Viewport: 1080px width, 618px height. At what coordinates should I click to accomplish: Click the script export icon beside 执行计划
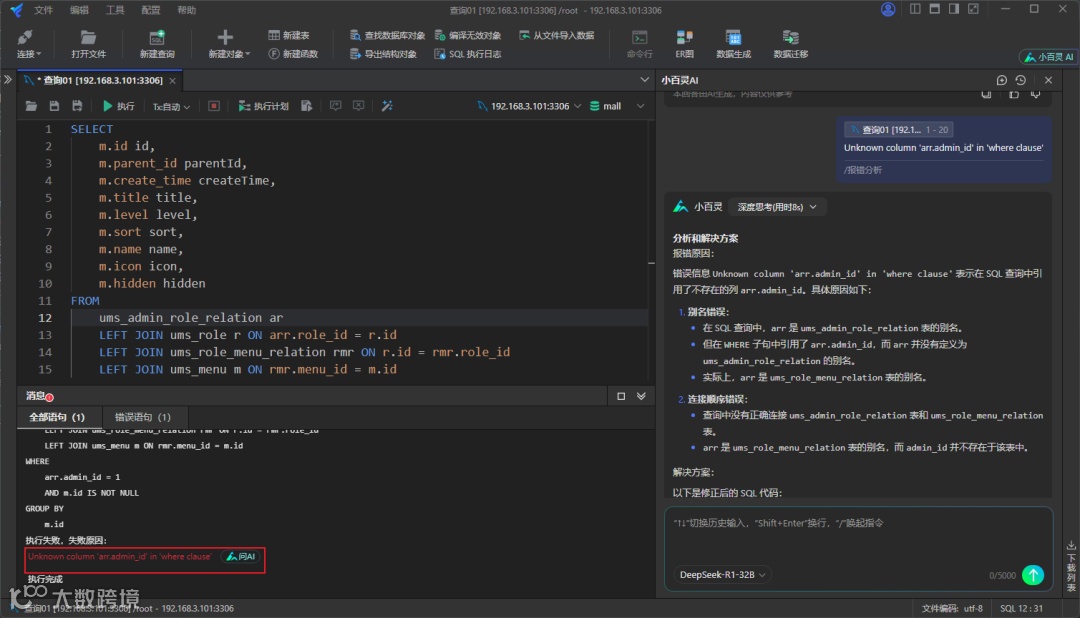(307, 106)
